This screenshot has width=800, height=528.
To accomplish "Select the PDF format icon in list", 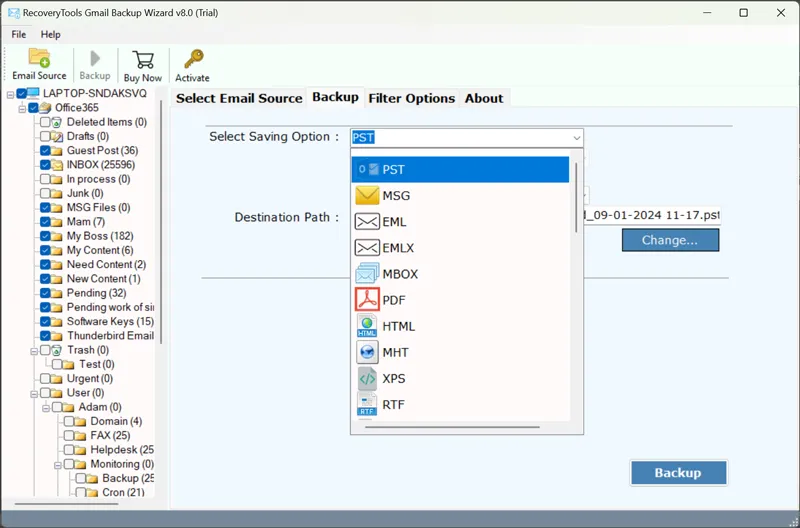I will tap(367, 300).
